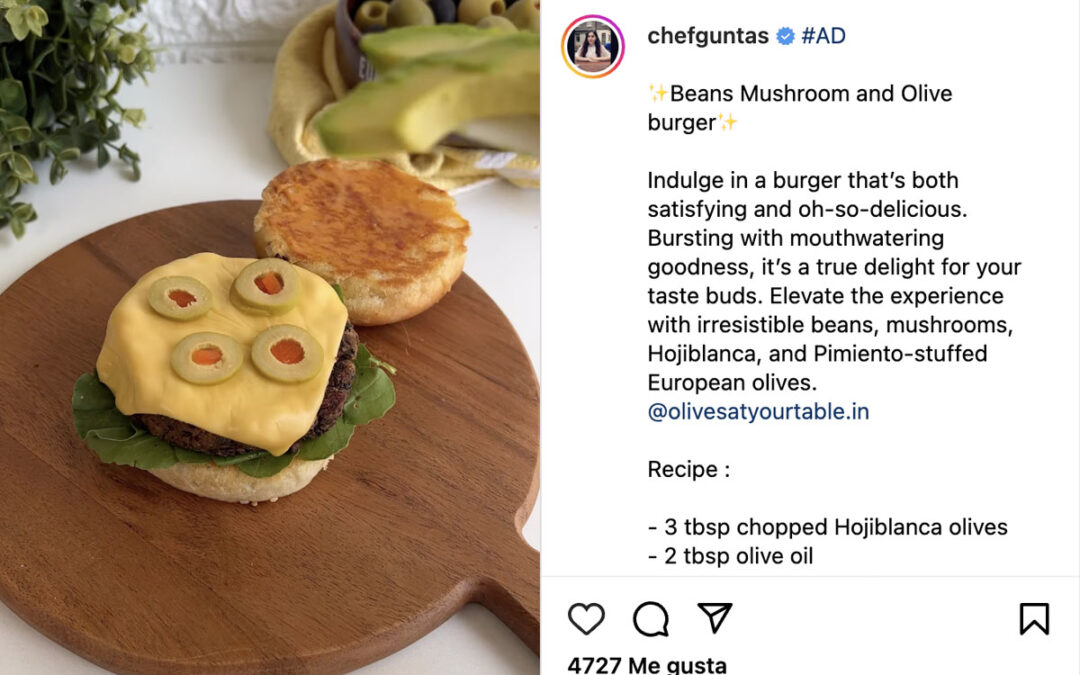This screenshot has height=675, width=1080.
Task: Open chefguntas story via the profile picture
Action: point(593,46)
